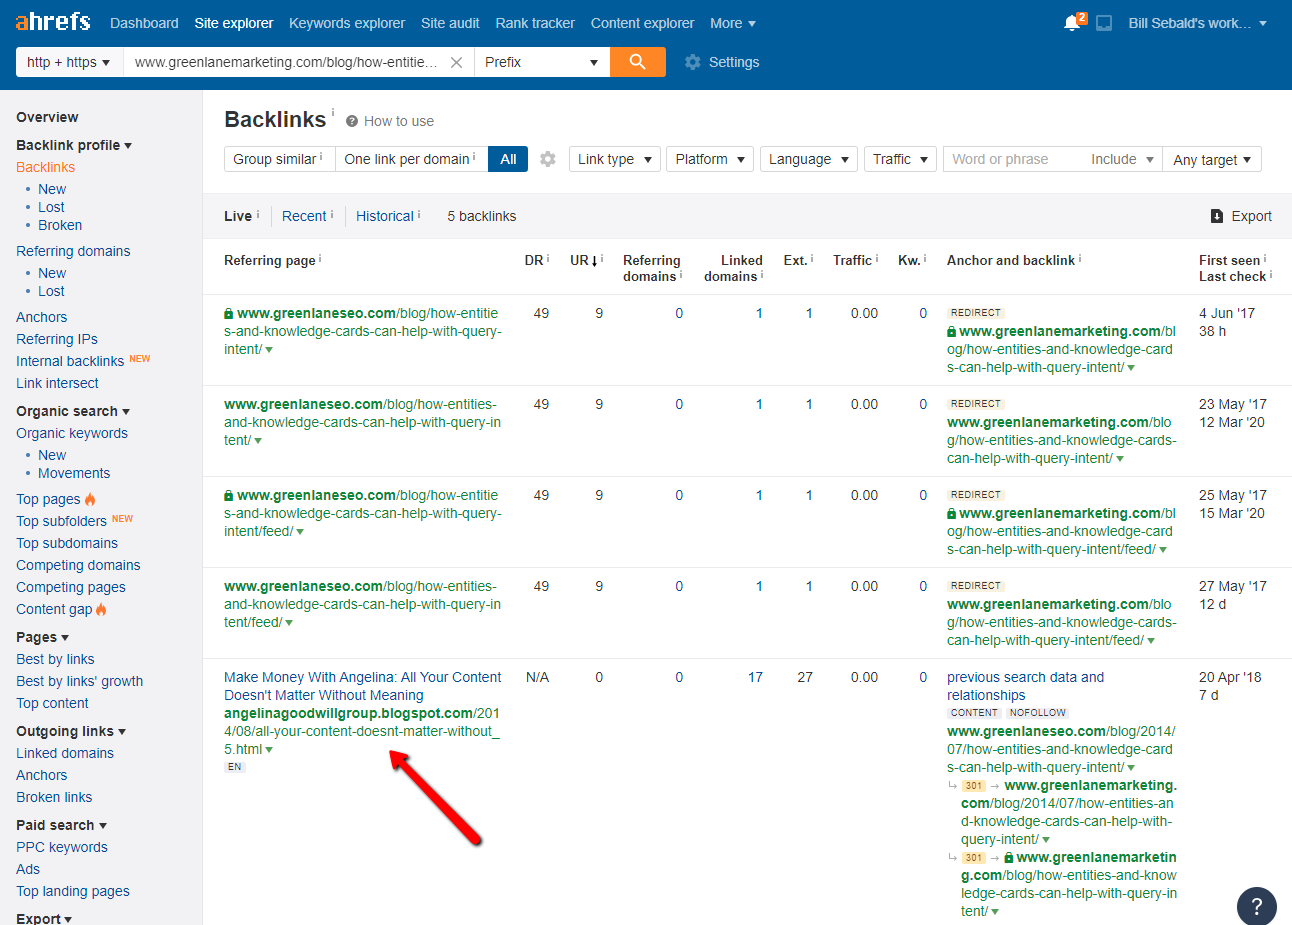Open Best by links in the sidebar

55,659
